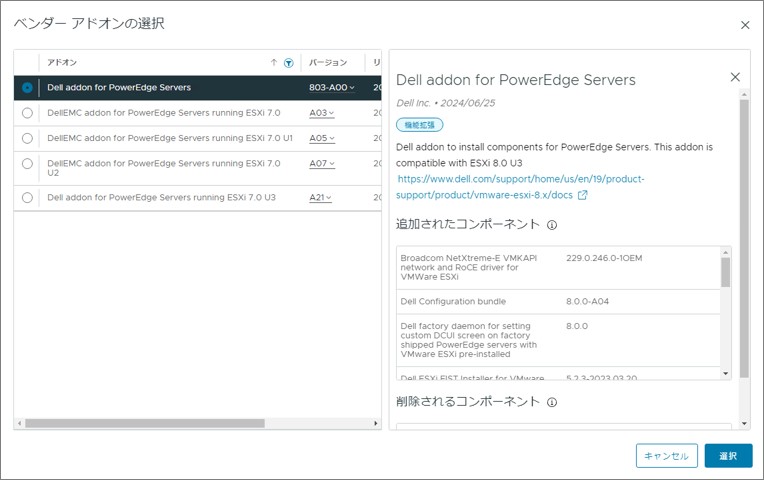
Task: Open the 803-A00 version dropdown
Action: click(x=332, y=88)
